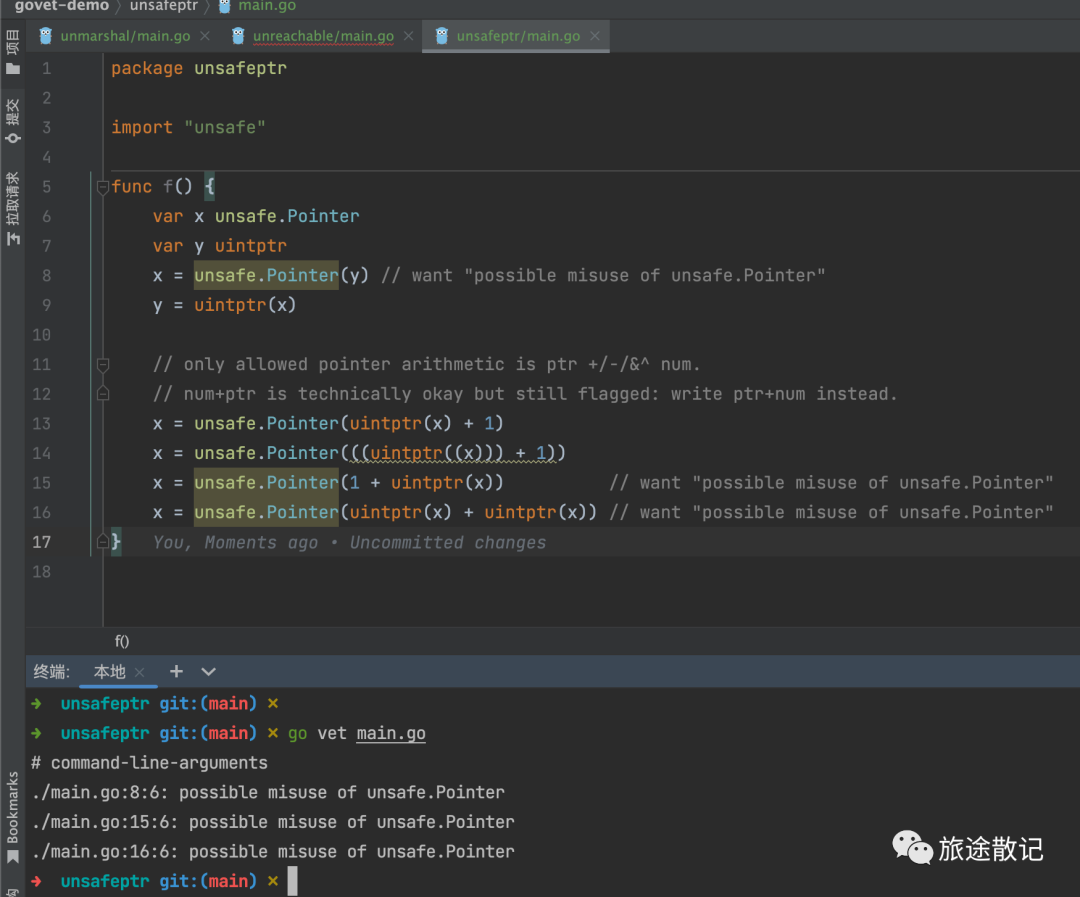Open the Bookmarks tool window

click(12, 817)
